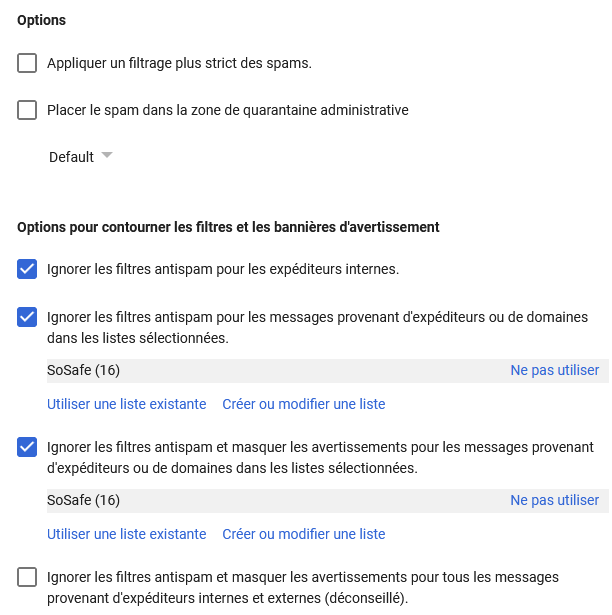Uncheck the hide-warnings checkbox for selected lists

pyautogui.click(x=27, y=447)
